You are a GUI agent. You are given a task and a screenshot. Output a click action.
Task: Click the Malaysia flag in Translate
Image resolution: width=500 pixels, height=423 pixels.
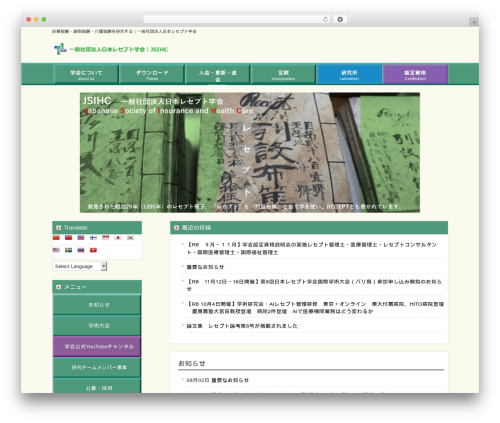point(56,250)
